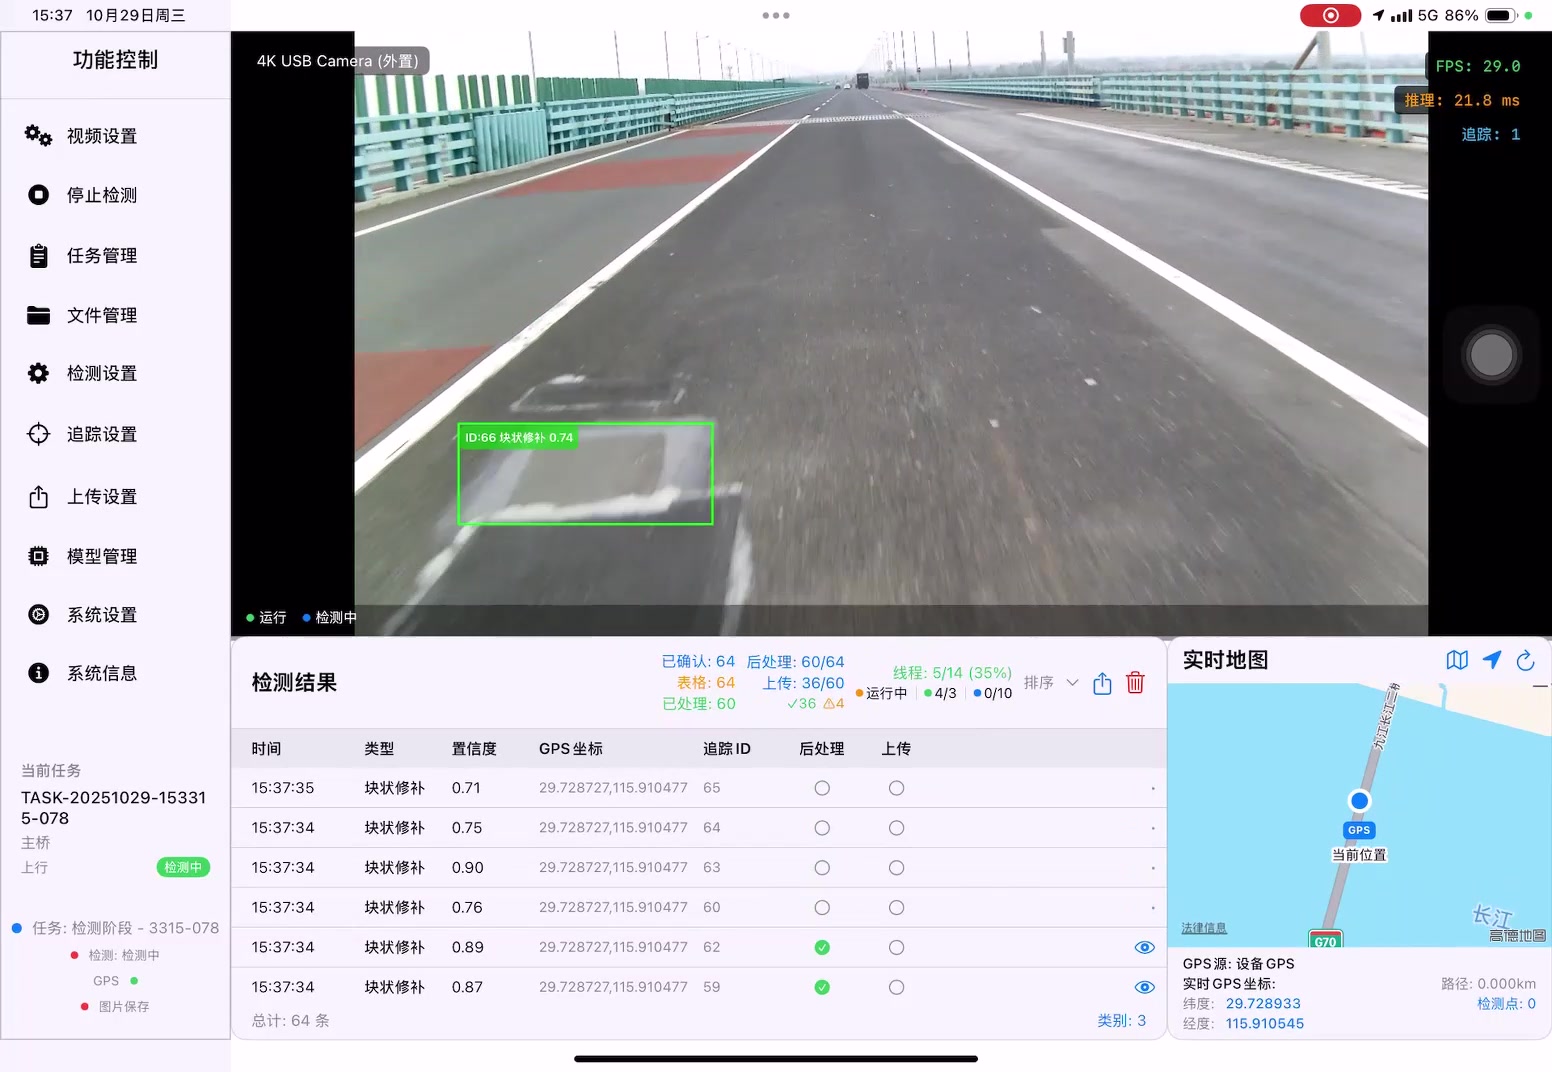Click 任务: 检测阶段 - 3315-078 status
Viewport: 1552px width, 1072px height.
click(125, 928)
